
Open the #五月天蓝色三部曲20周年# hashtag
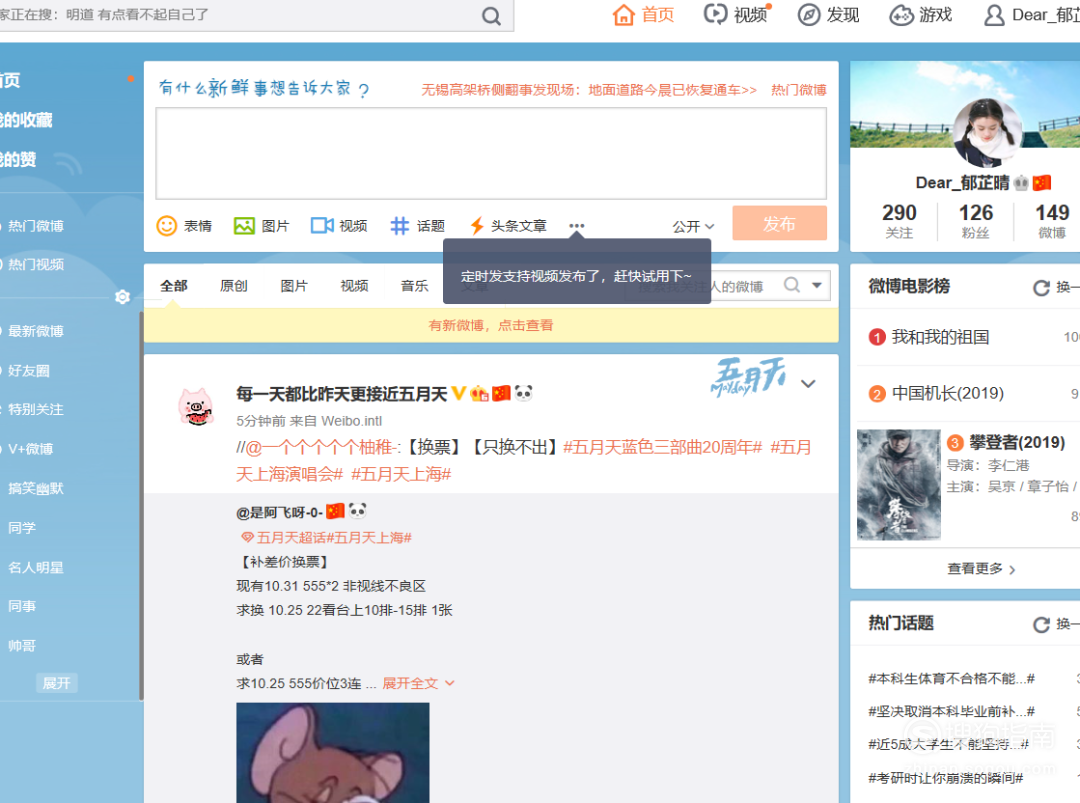(663, 448)
